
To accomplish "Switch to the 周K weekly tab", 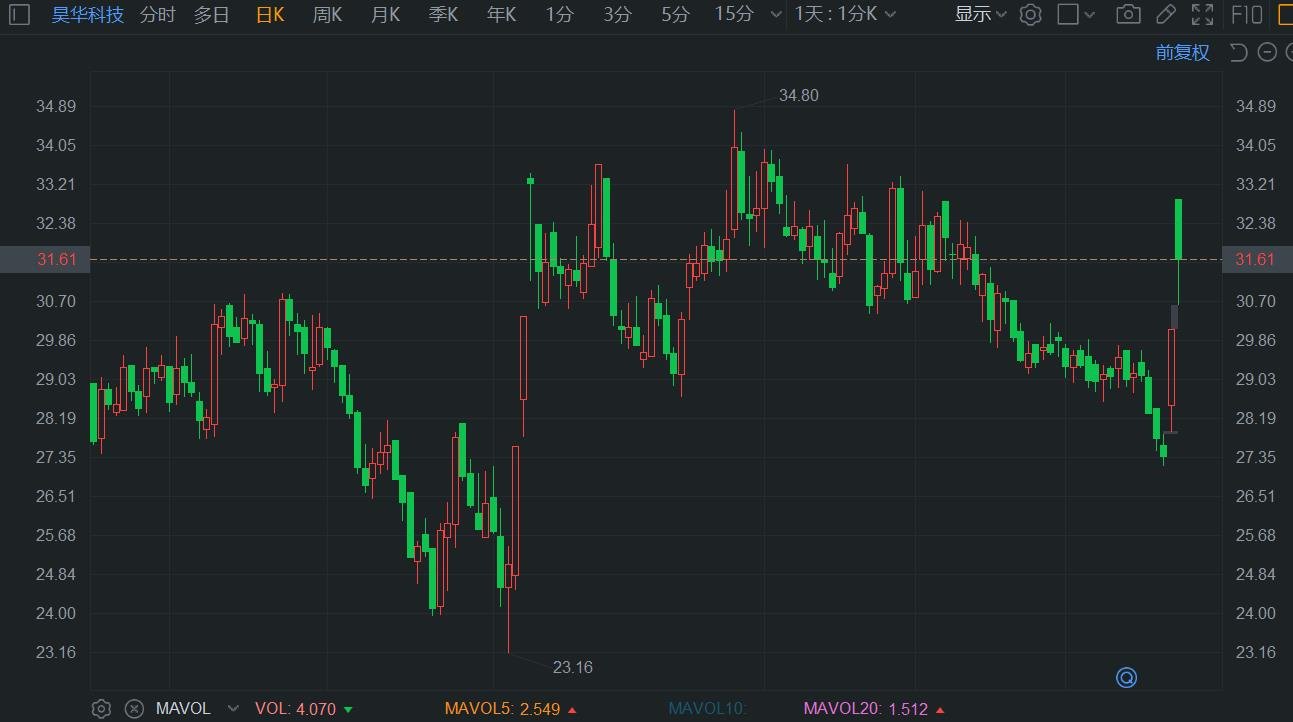I will (x=327, y=15).
